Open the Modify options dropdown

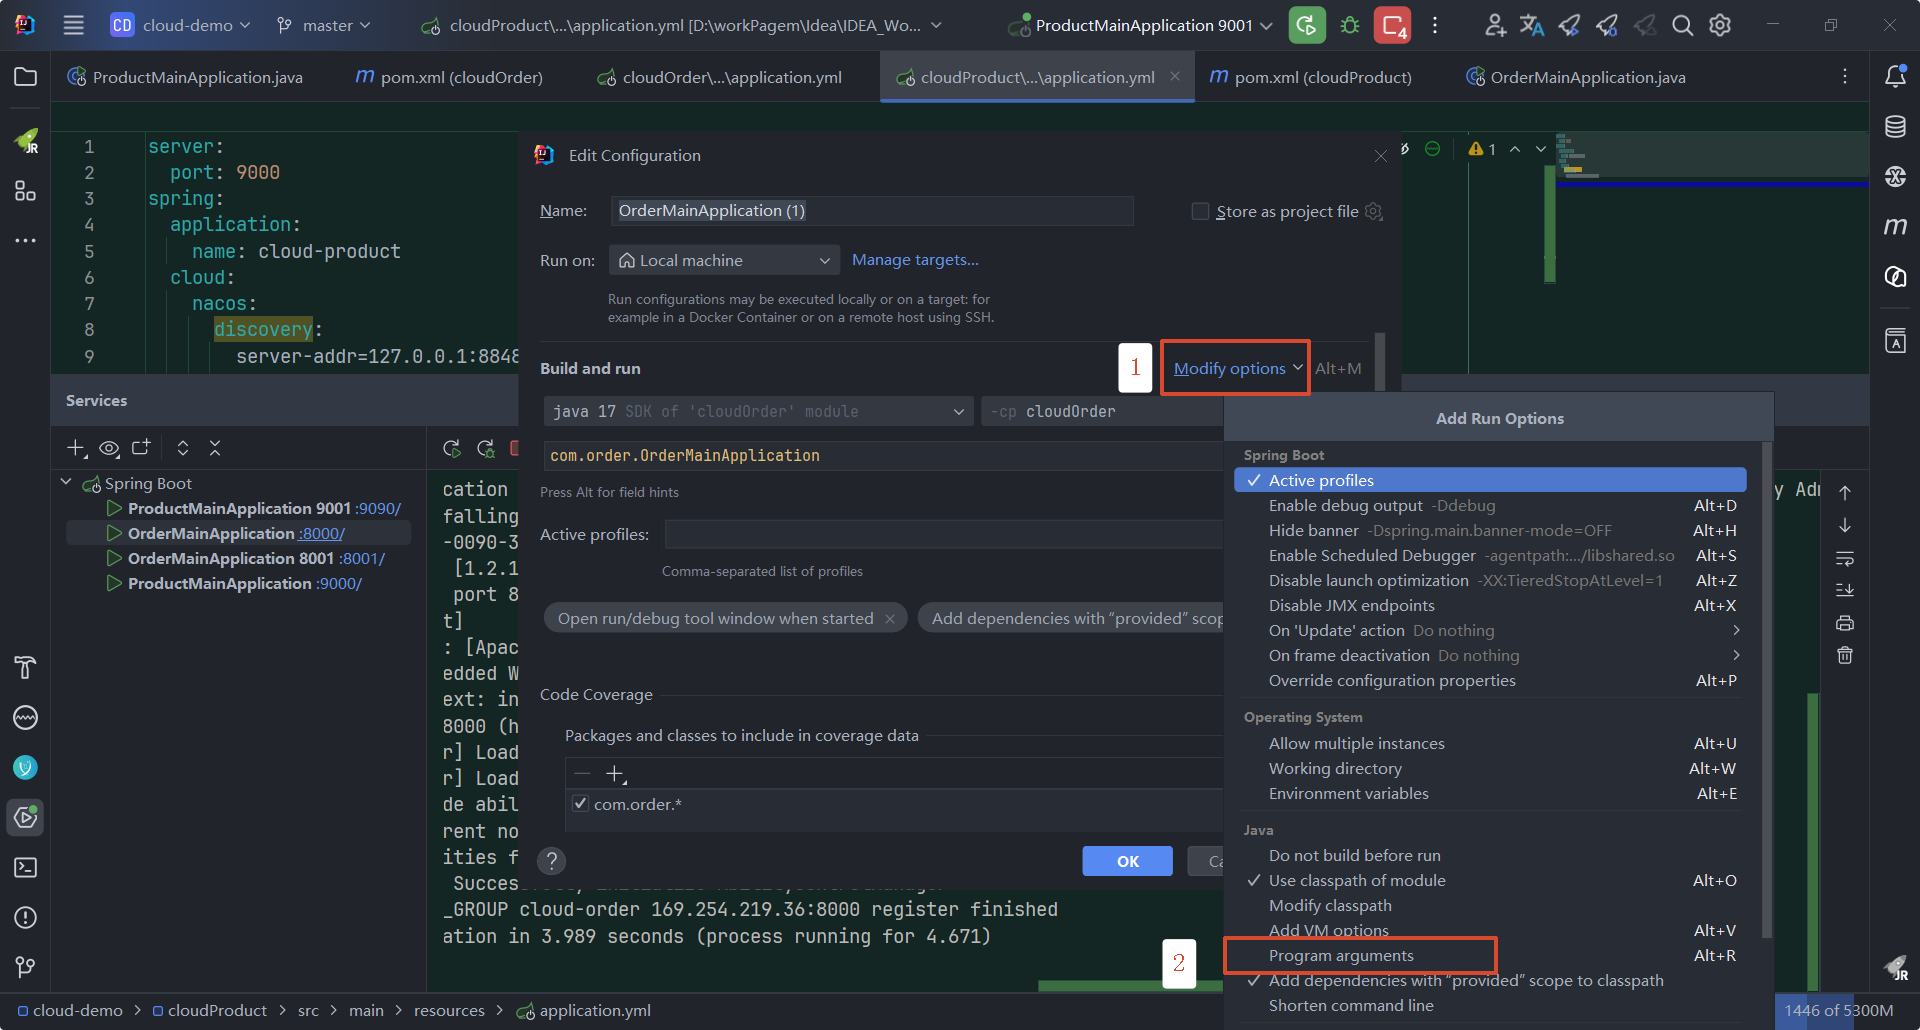1238,368
